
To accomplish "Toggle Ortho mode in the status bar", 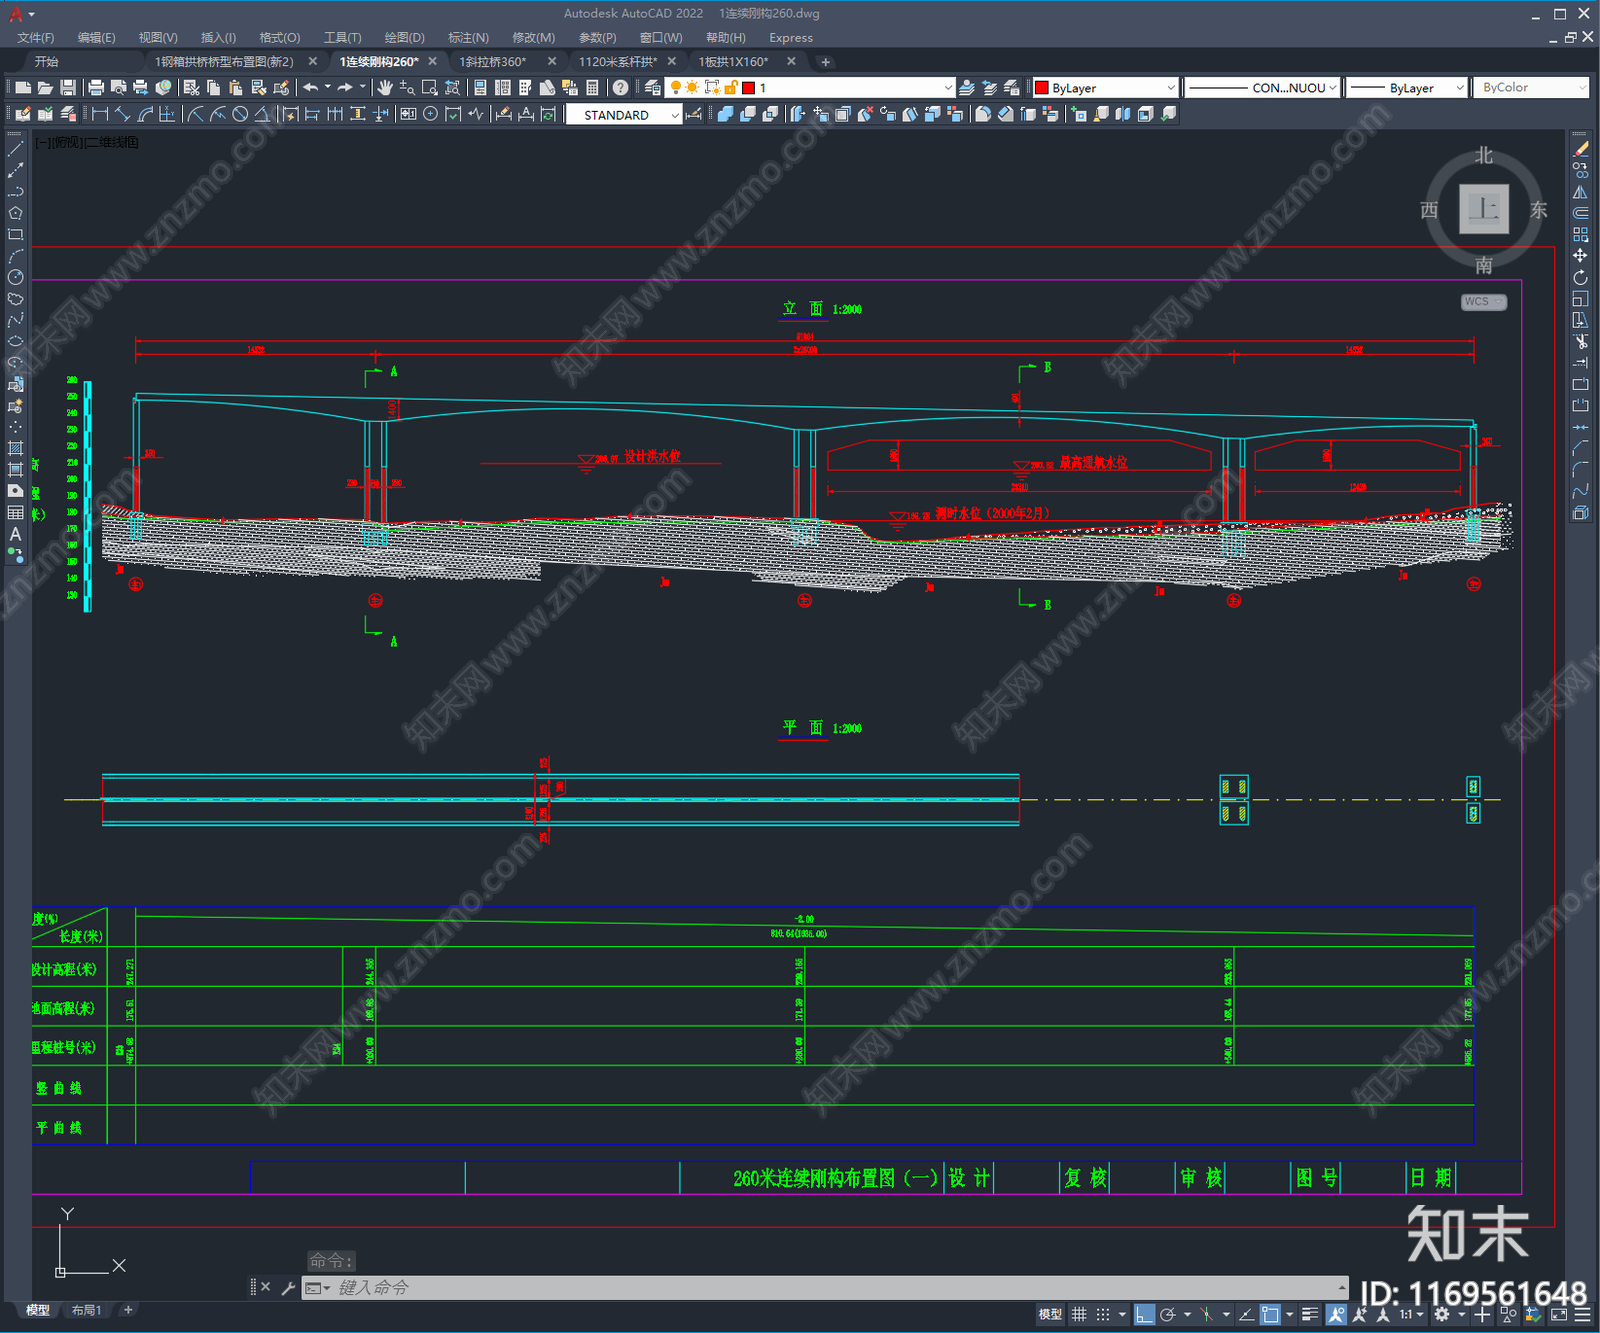I will (1144, 1314).
